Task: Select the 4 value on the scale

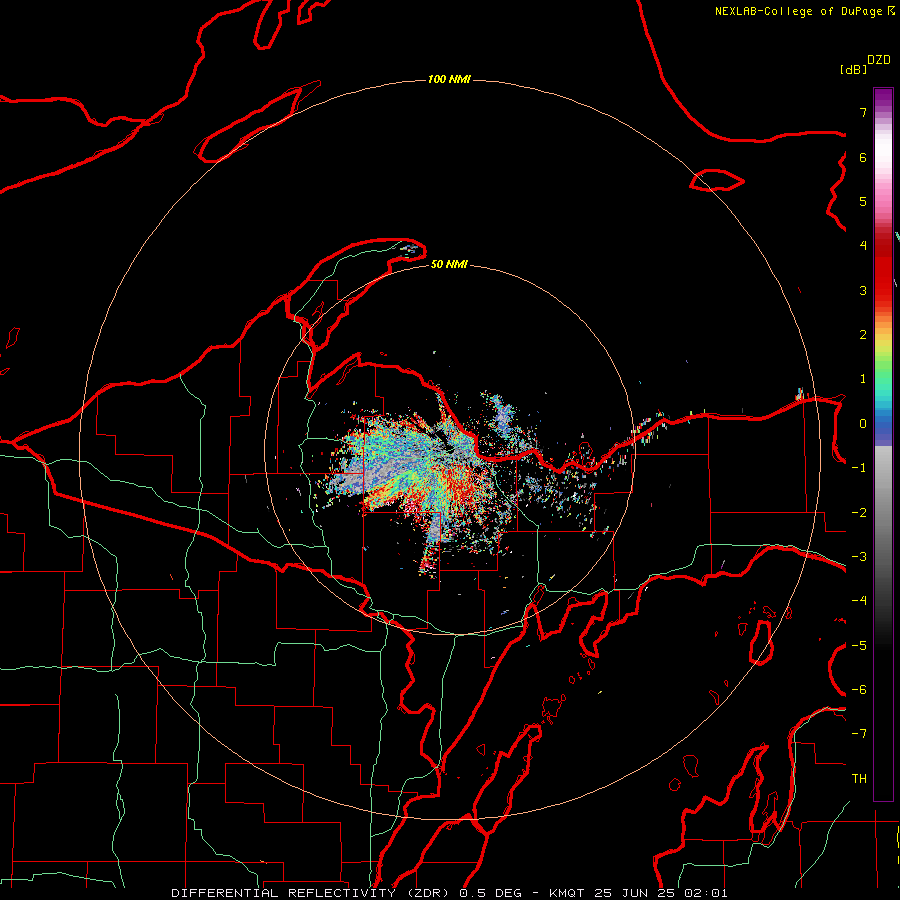Action: [863, 246]
